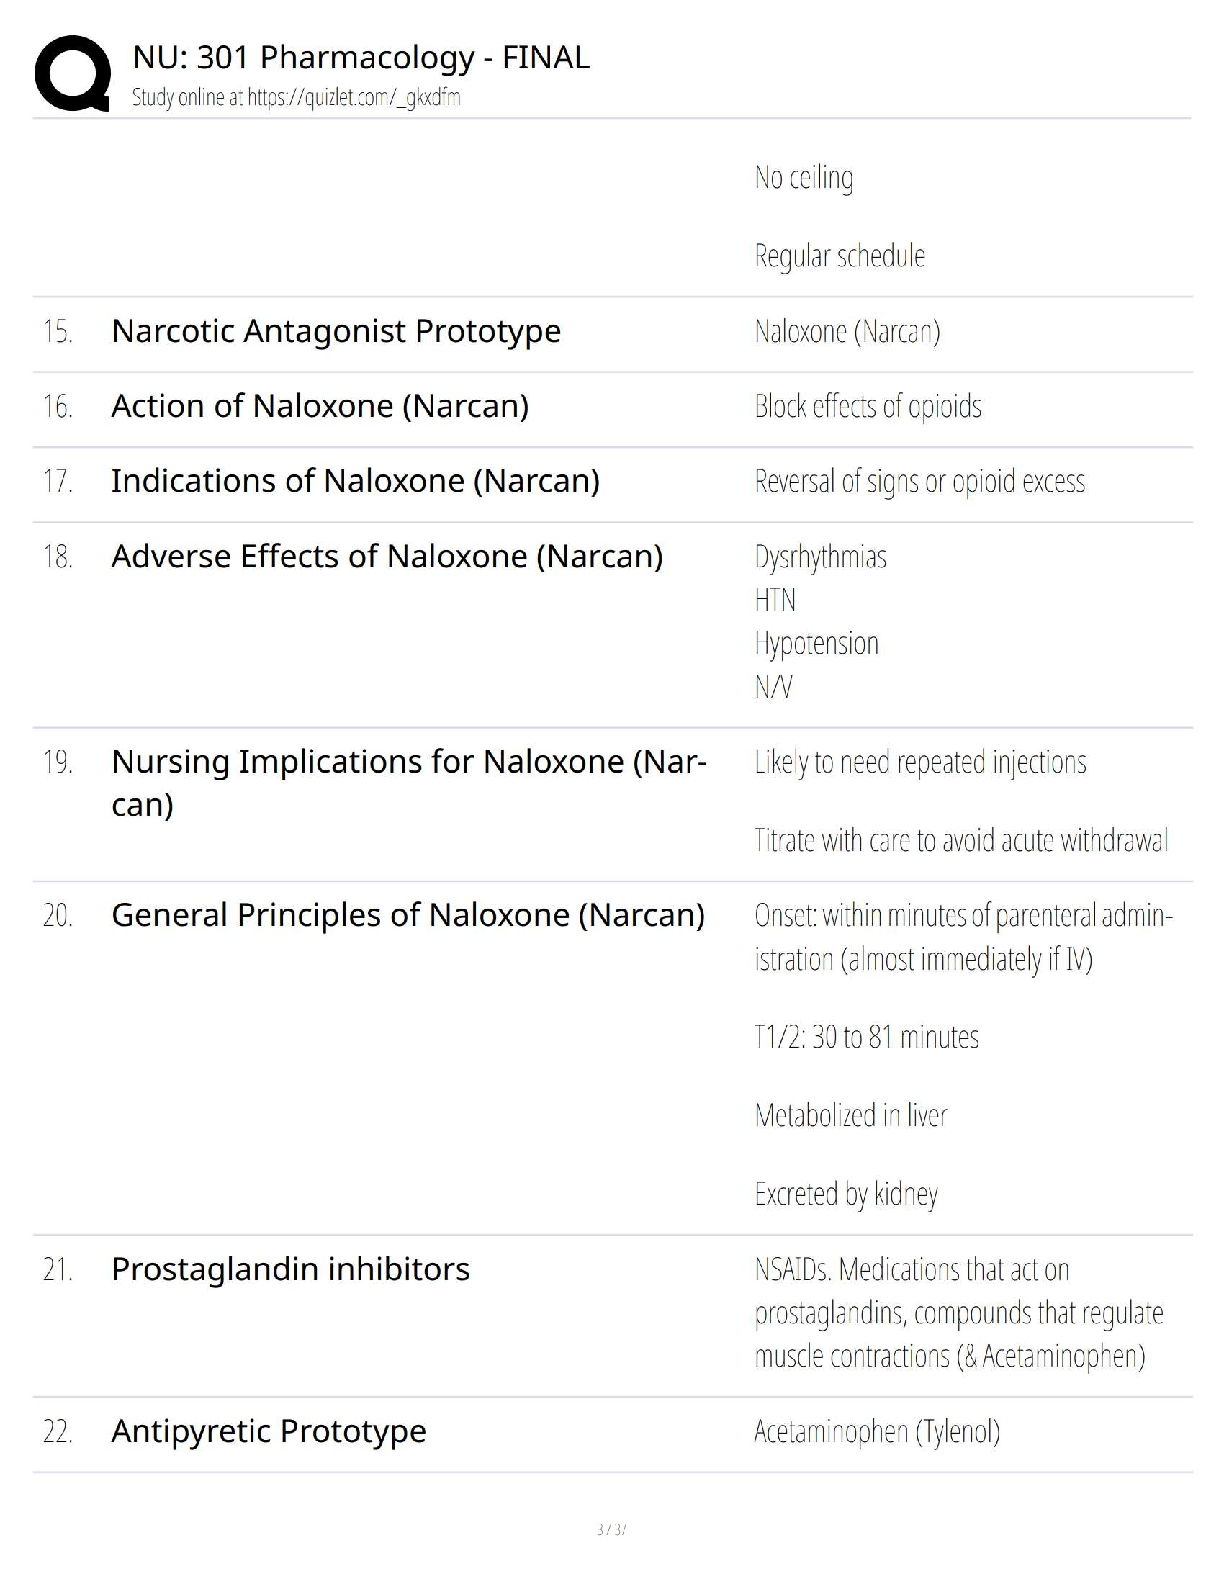Viewport: 1224px width, 1584px height.
Task: Select term Narcotic Antagonist Prototype
Action: [x=336, y=331]
